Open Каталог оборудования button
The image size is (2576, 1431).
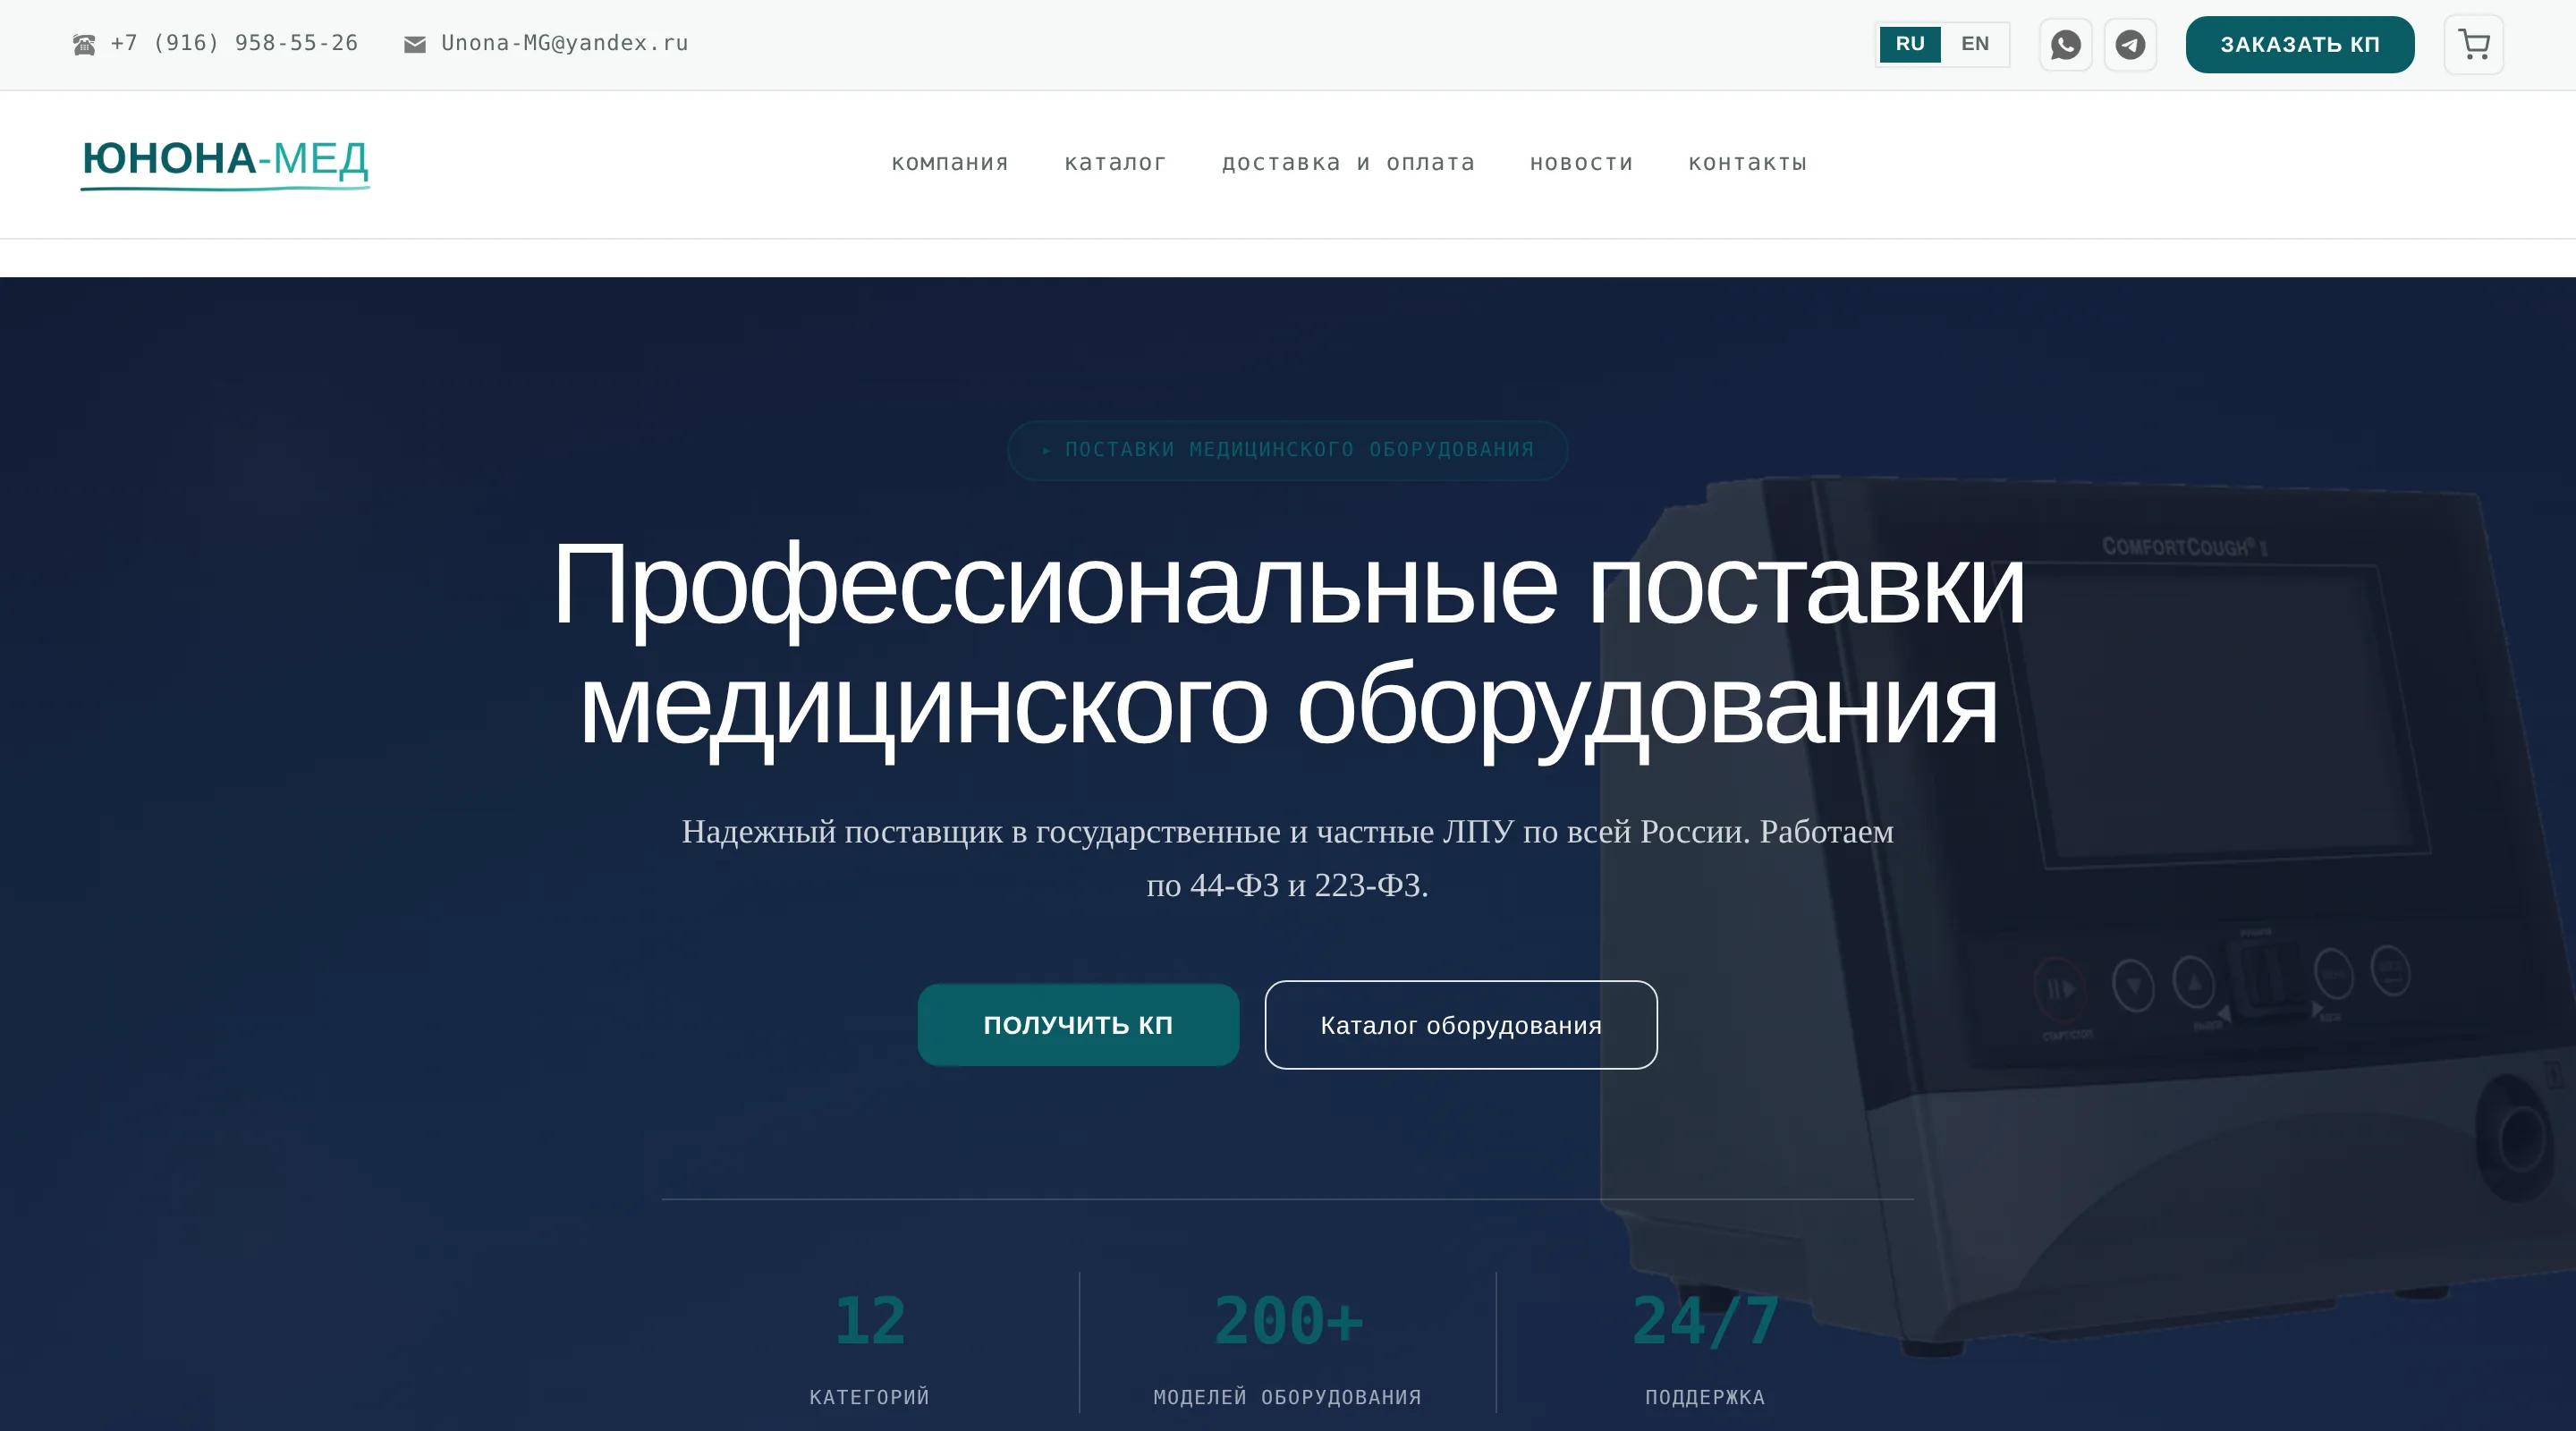(x=1461, y=1025)
